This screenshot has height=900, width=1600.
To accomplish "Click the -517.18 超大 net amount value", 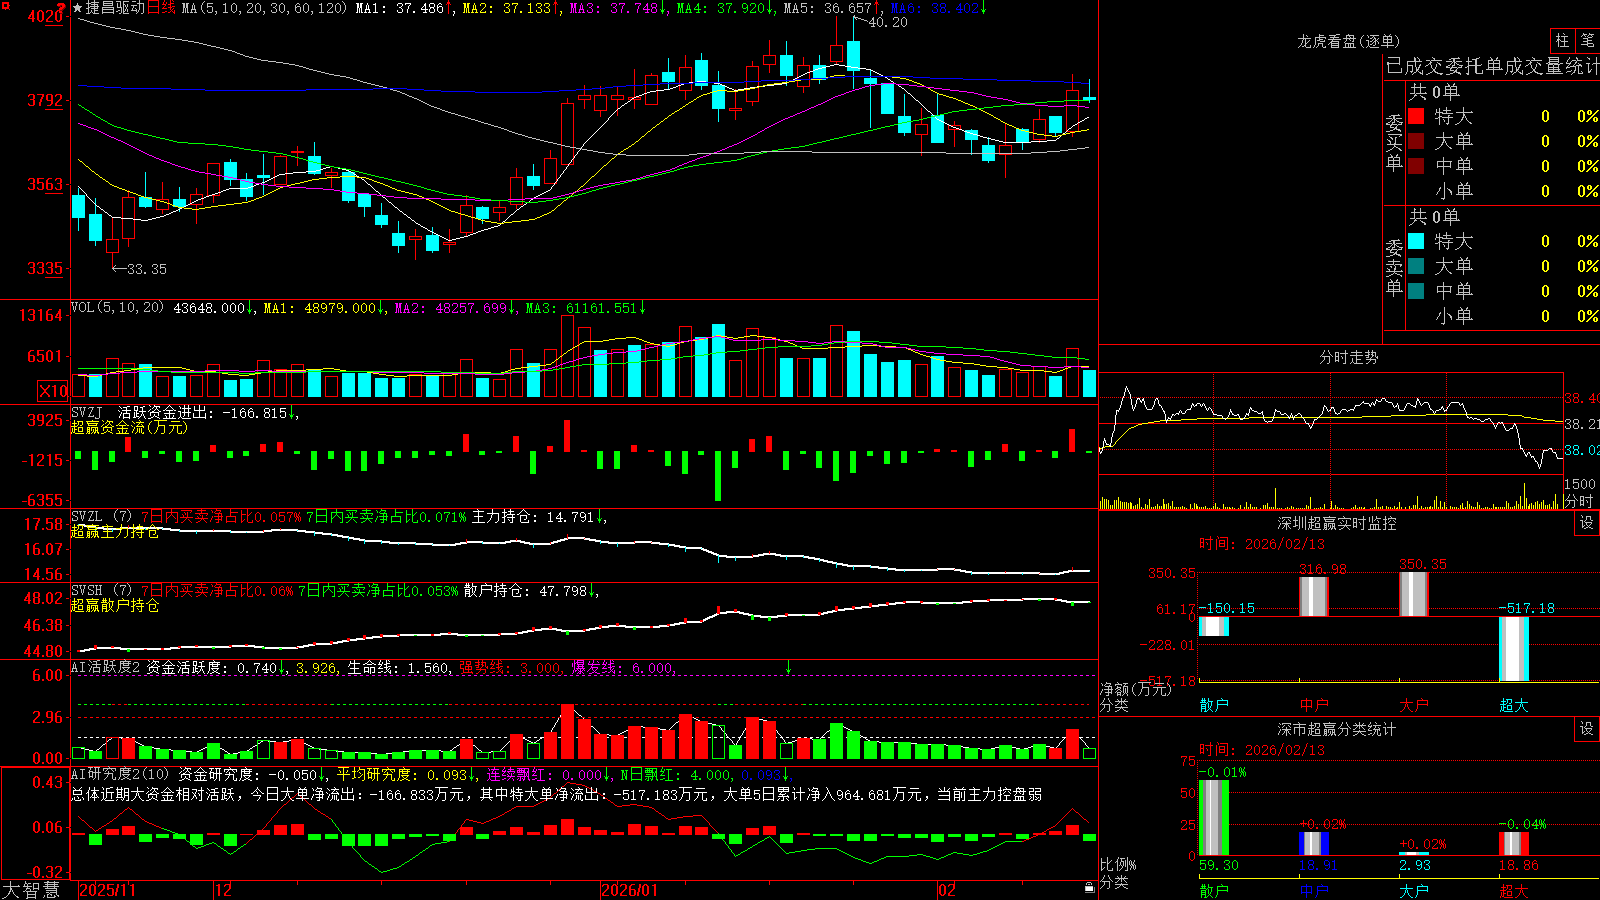I will 1526,608.
